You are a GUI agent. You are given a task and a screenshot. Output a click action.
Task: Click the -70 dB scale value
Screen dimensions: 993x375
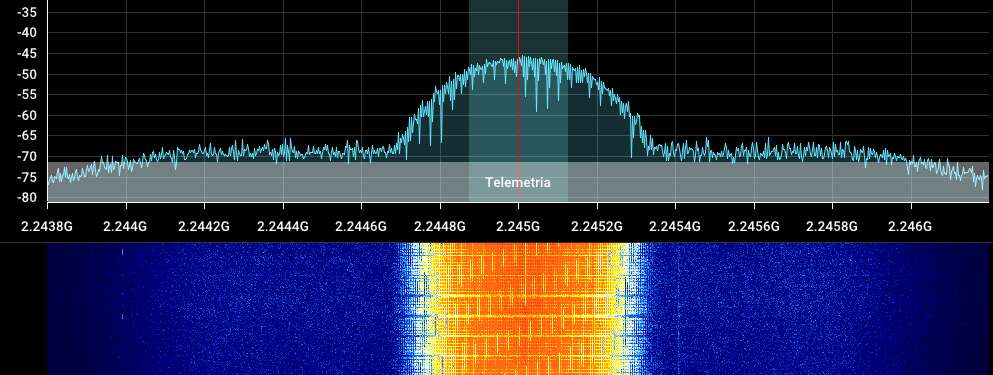[x=27, y=156]
